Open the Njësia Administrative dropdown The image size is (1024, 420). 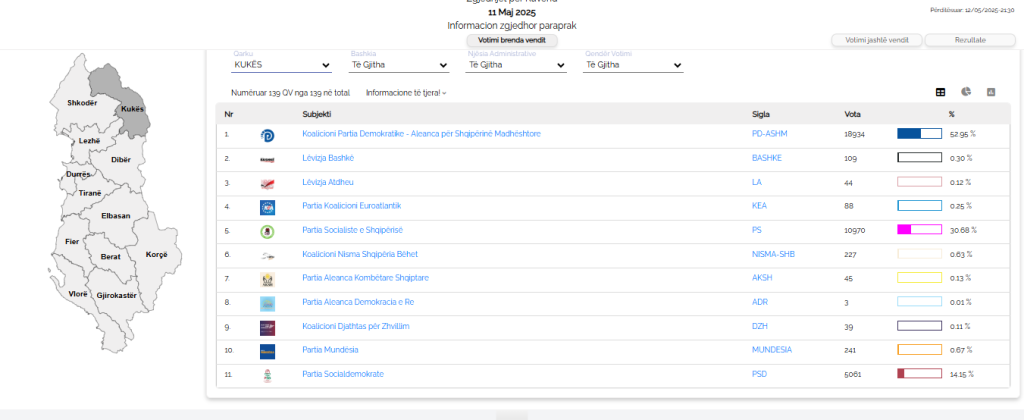[x=516, y=65]
